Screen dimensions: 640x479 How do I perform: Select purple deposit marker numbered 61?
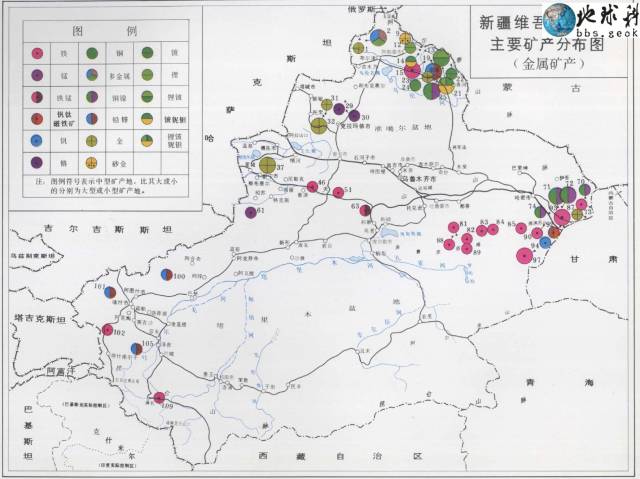pos(251,212)
